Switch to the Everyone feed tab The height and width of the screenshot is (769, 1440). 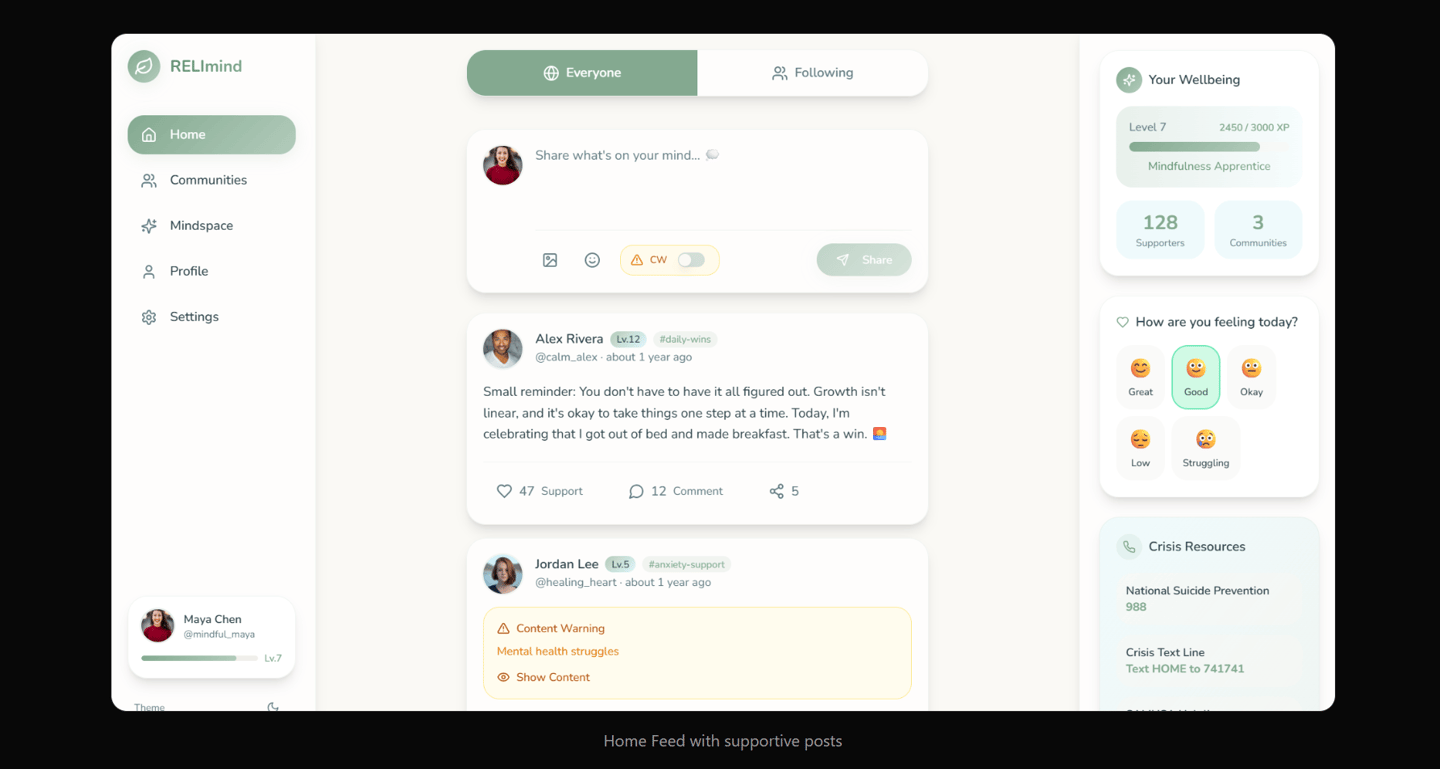pos(582,73)
